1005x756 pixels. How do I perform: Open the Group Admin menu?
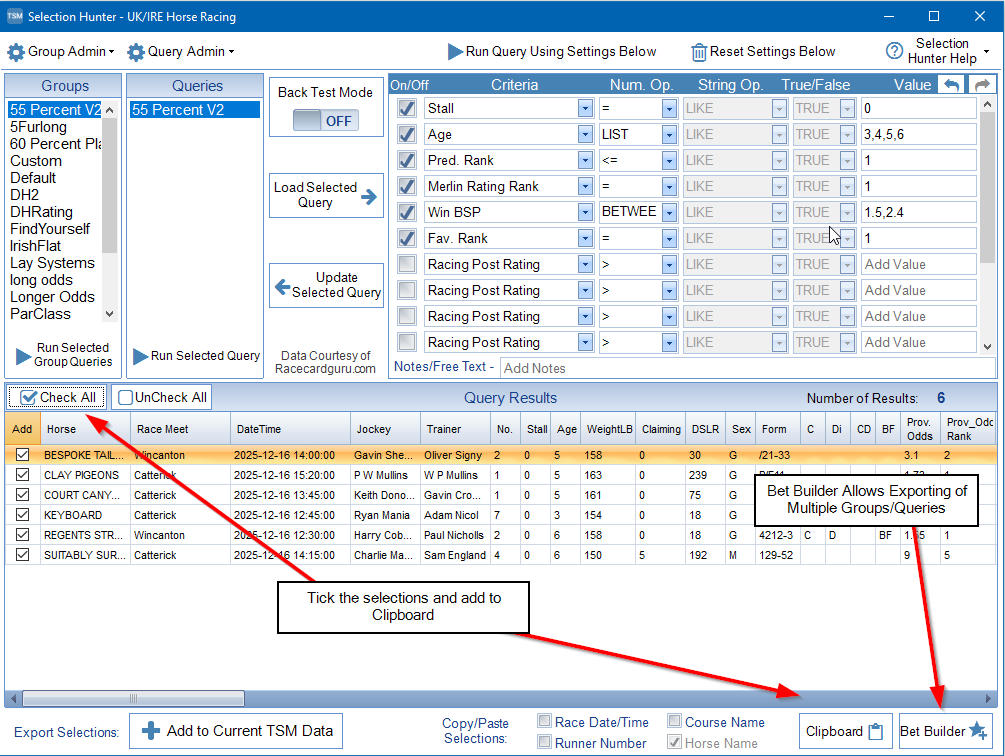(60, 52)
